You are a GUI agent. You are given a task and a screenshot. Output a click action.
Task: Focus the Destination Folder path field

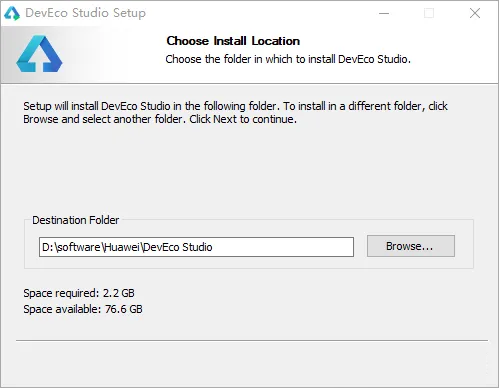pos(196,247)
